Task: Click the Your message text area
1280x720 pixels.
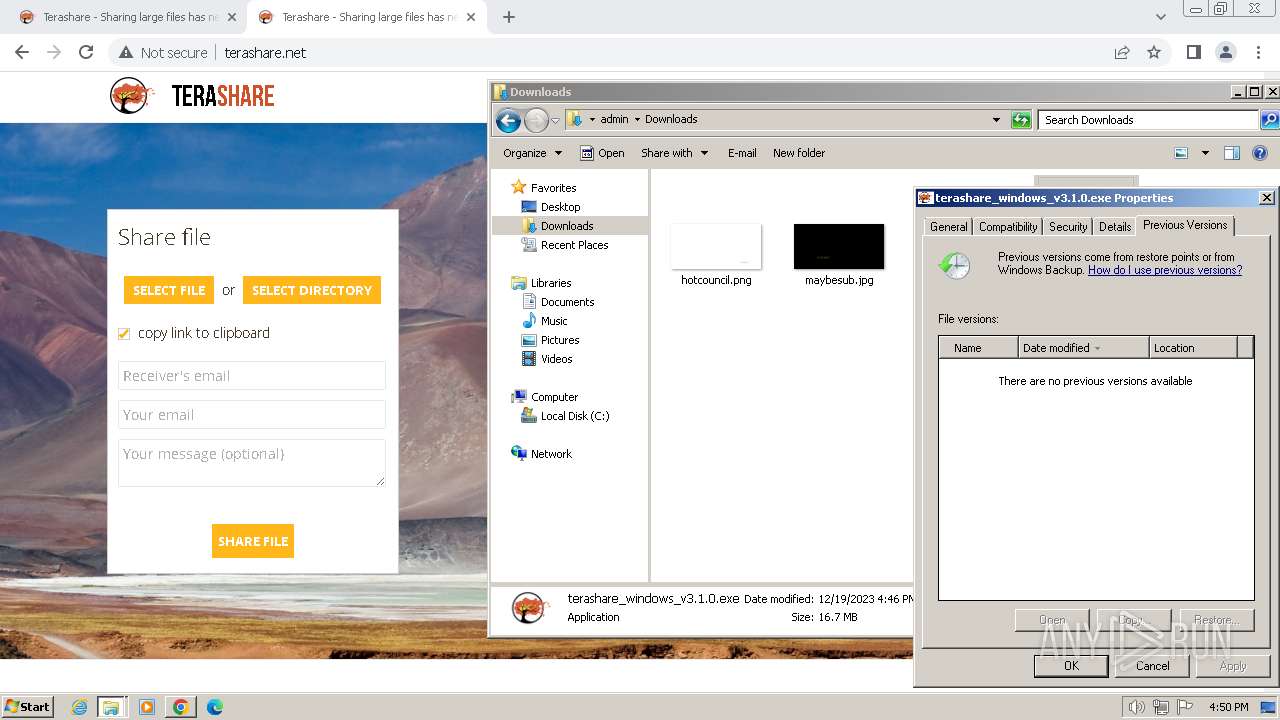Action: [x=252, y=463]
